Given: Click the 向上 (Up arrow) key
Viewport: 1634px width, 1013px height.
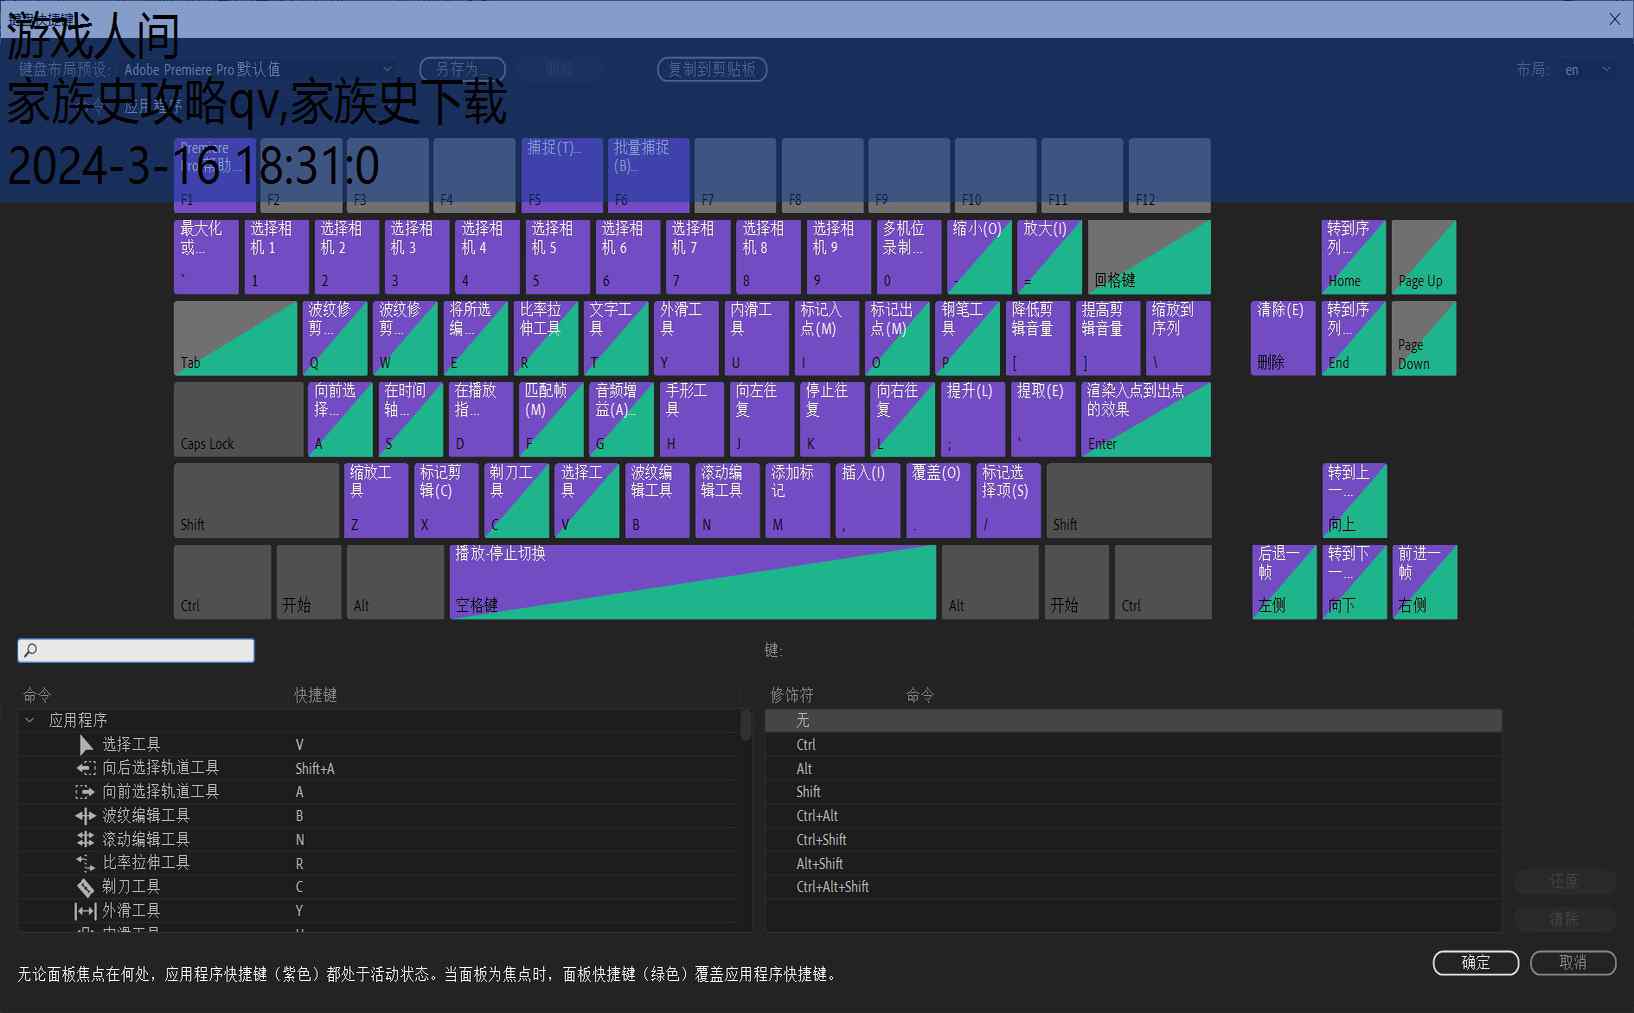Looking at the screenshot, I should coord(1355,500).
